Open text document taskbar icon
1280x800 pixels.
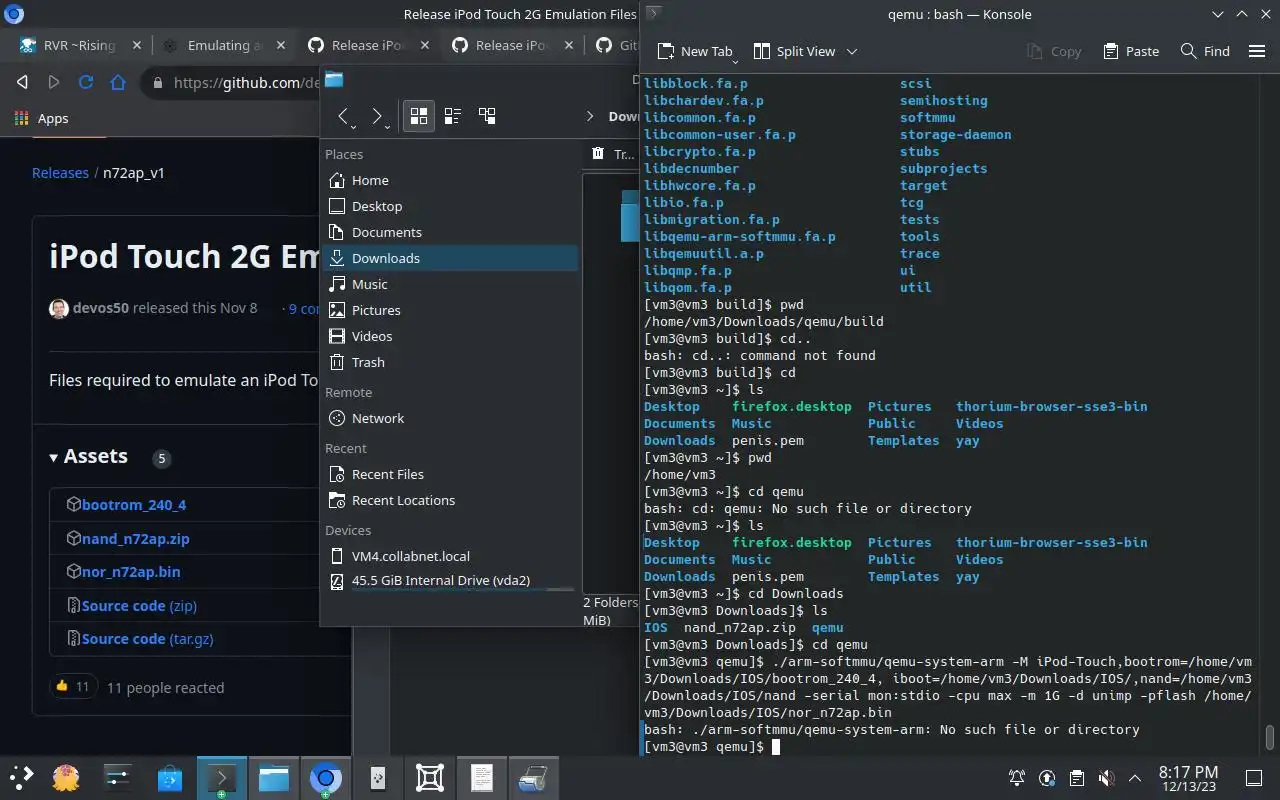tap(482, 777)
